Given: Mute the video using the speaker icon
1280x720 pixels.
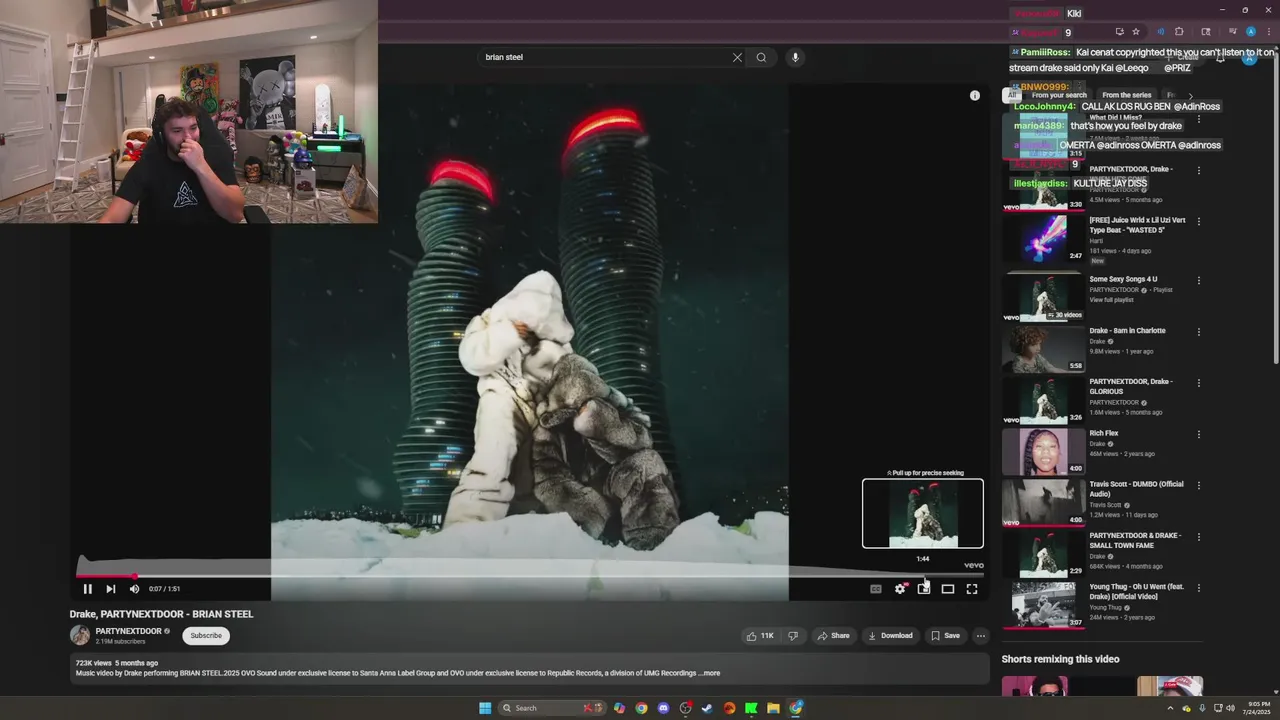Looking at the screenshot, I should tap(134, 589).
